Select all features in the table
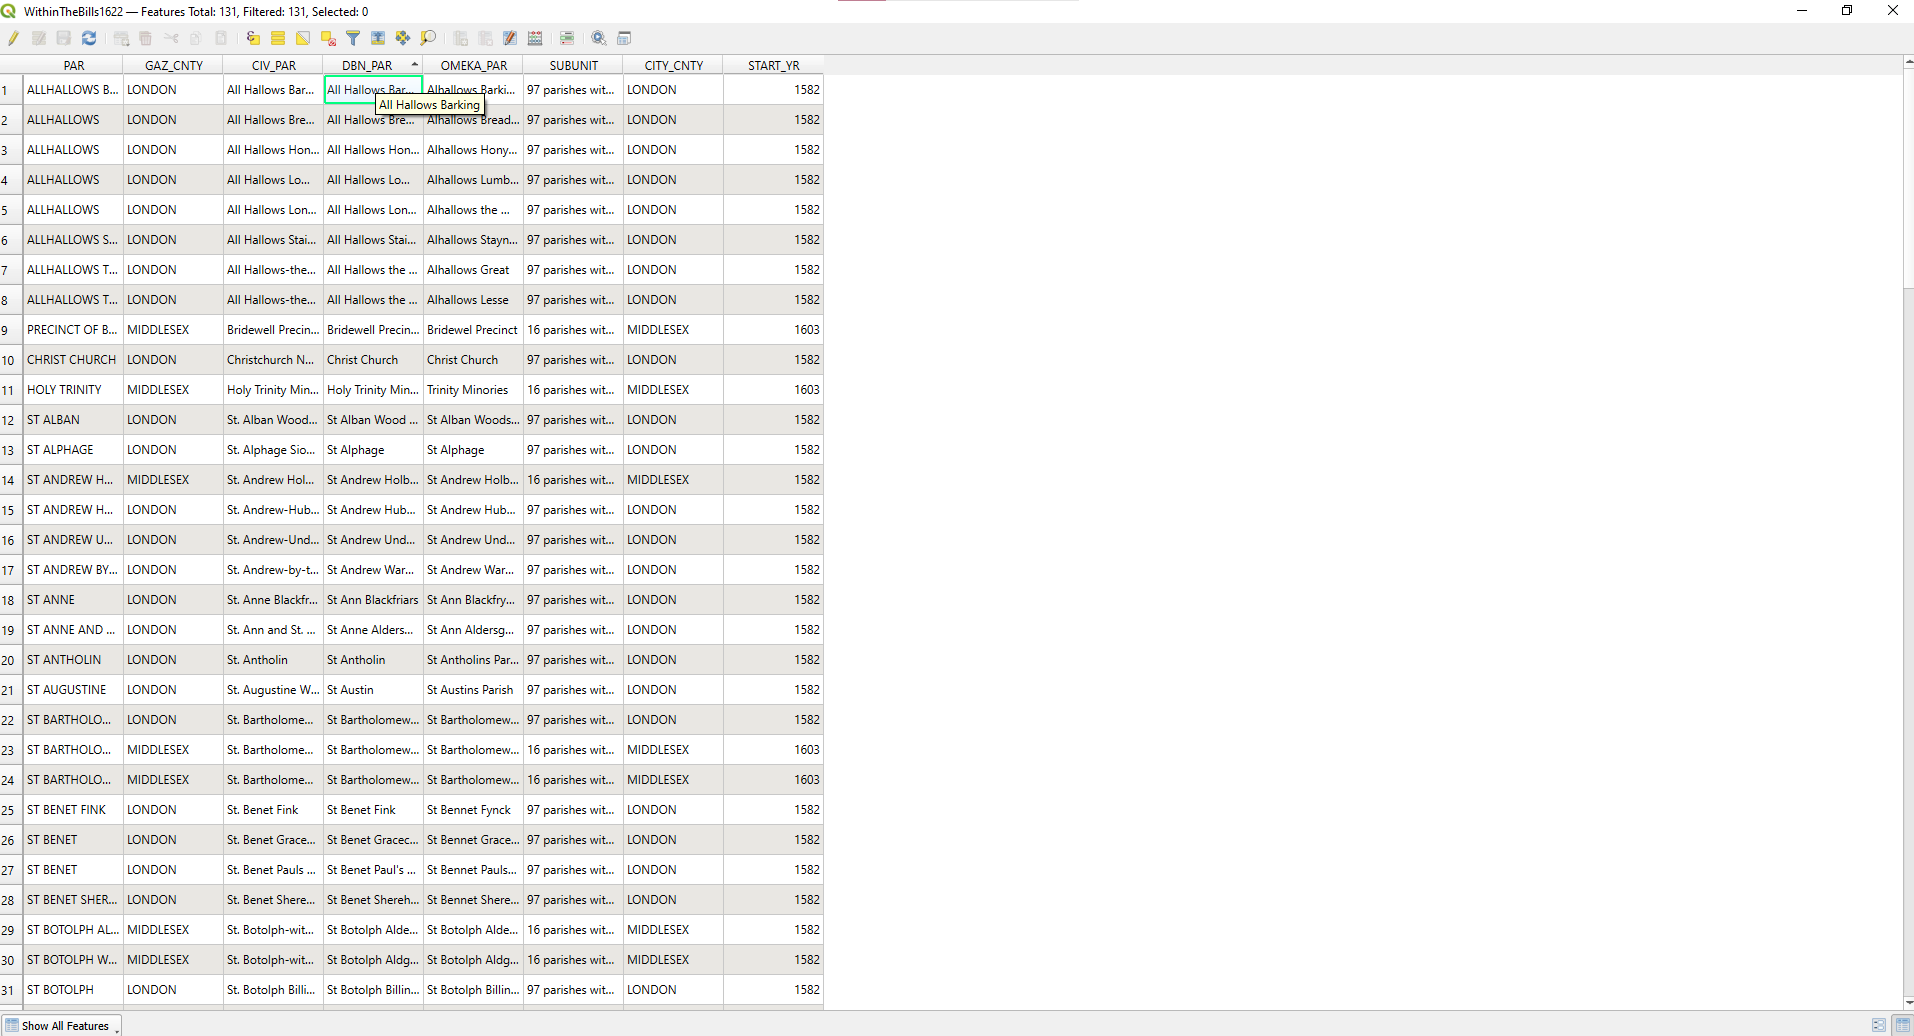This screenshot has width=1914, height=1036. [278, 38]
